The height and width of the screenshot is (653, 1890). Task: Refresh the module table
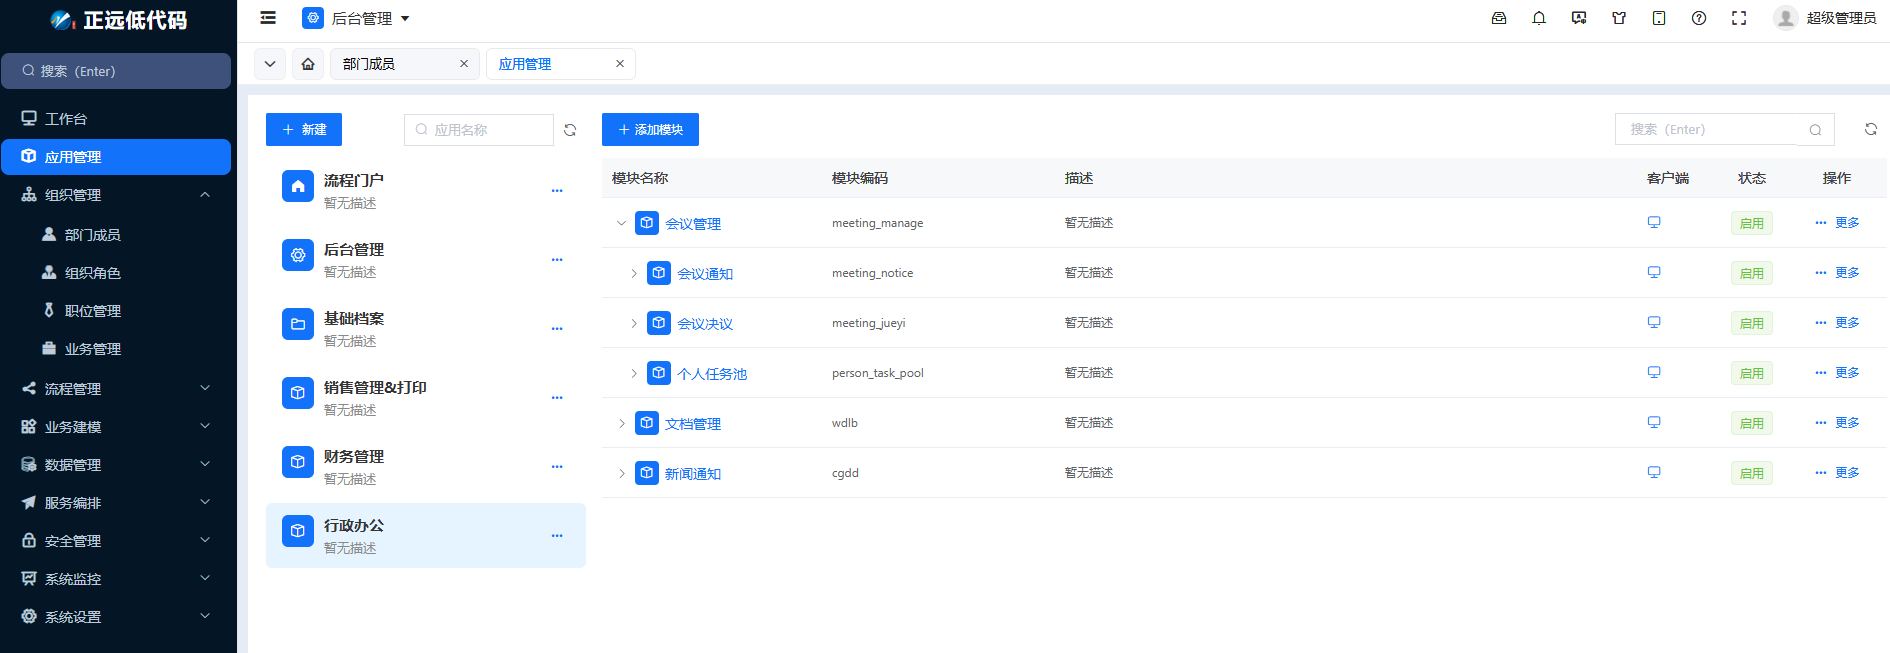(1870, 129)
